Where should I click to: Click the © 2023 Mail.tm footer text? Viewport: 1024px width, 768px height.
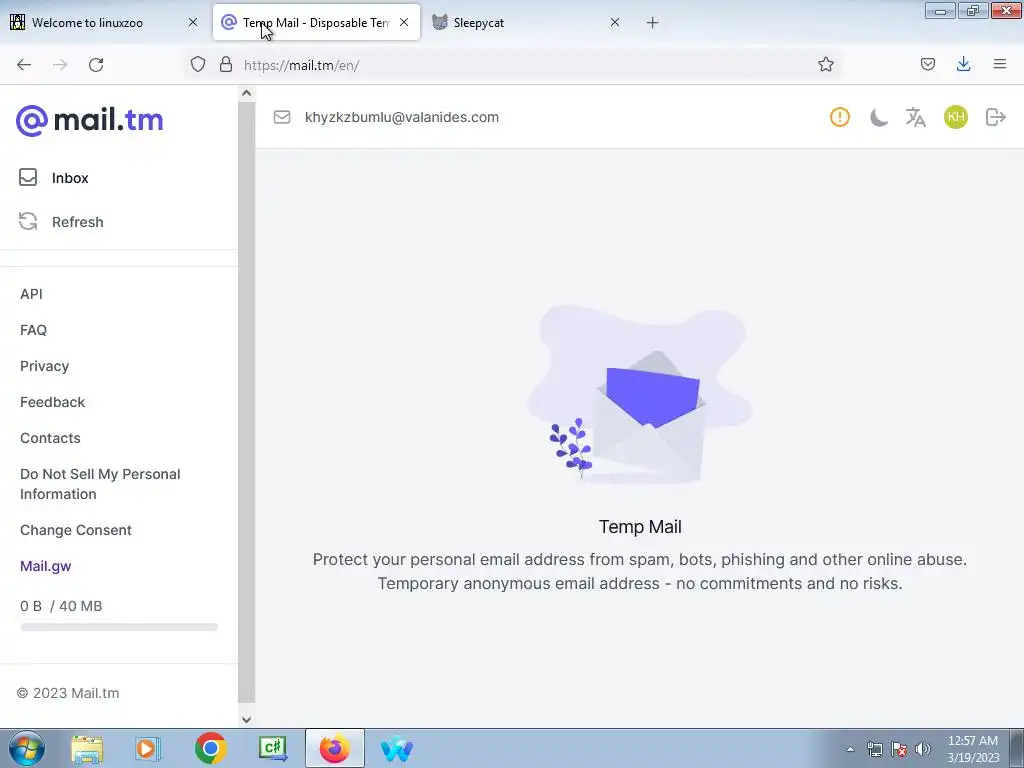(x=68, y=693)
